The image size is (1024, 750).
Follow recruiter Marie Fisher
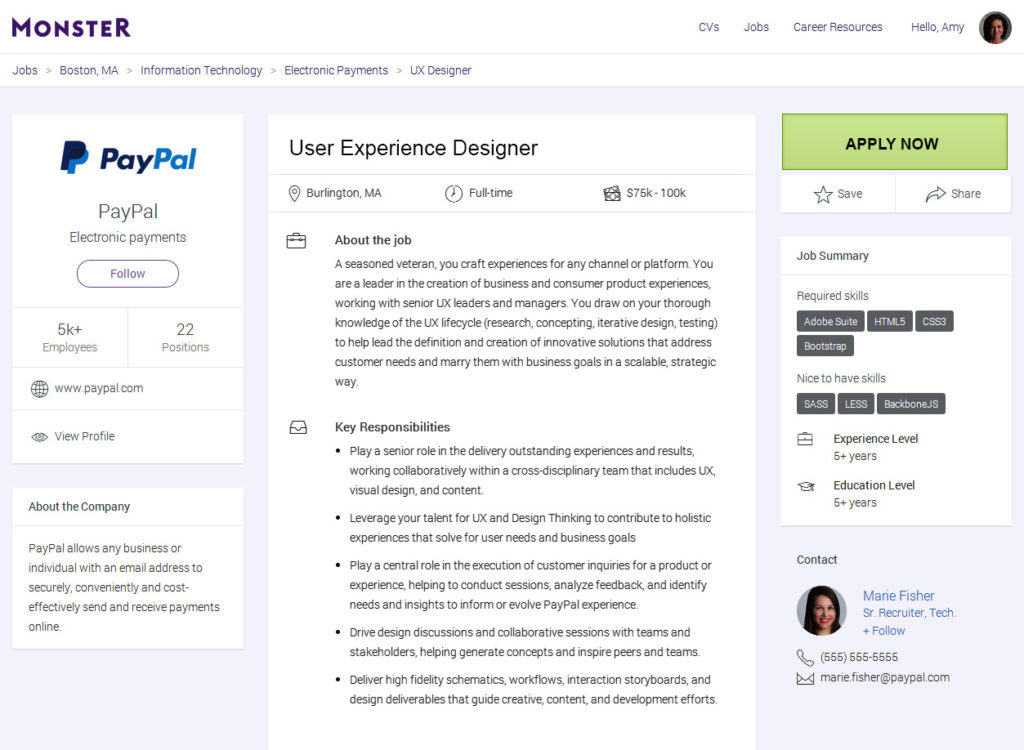[884, 631]
